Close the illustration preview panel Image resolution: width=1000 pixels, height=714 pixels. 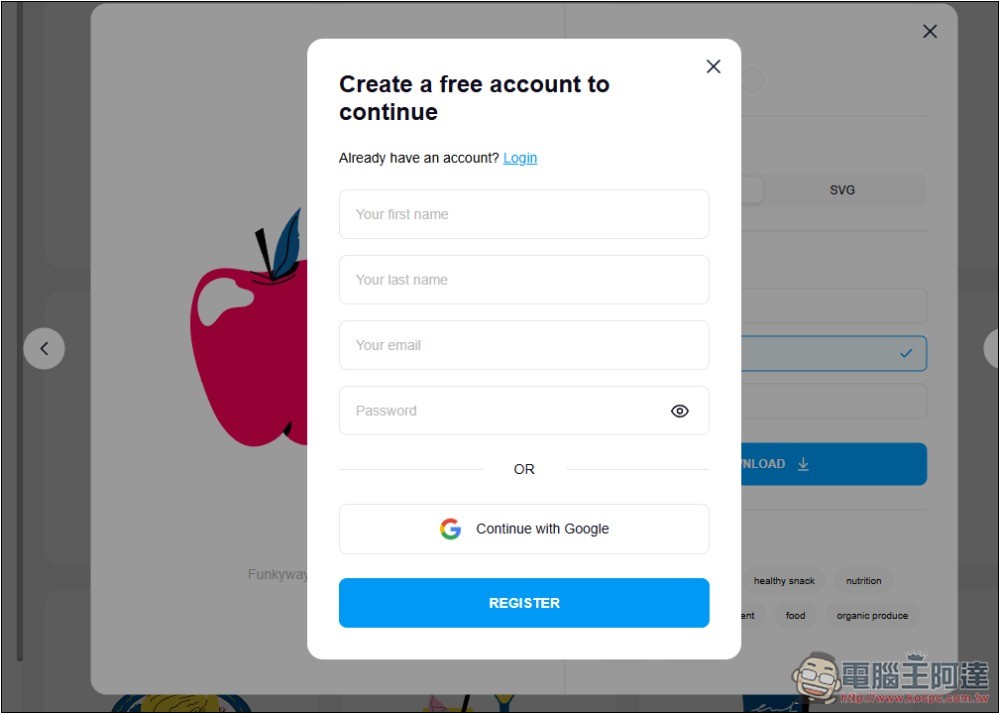tap(929, 31)
